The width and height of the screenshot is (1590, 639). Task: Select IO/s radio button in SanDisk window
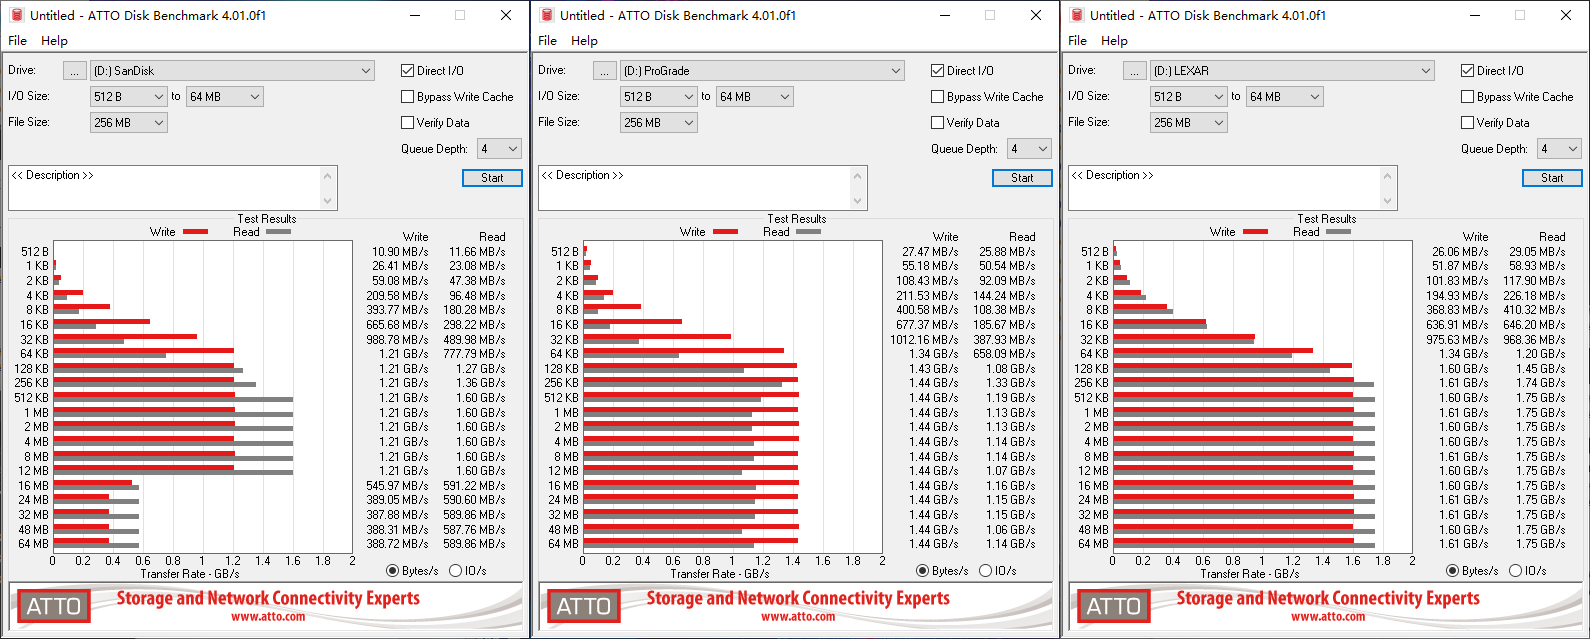pyautogui.click(x=456, y=571)
